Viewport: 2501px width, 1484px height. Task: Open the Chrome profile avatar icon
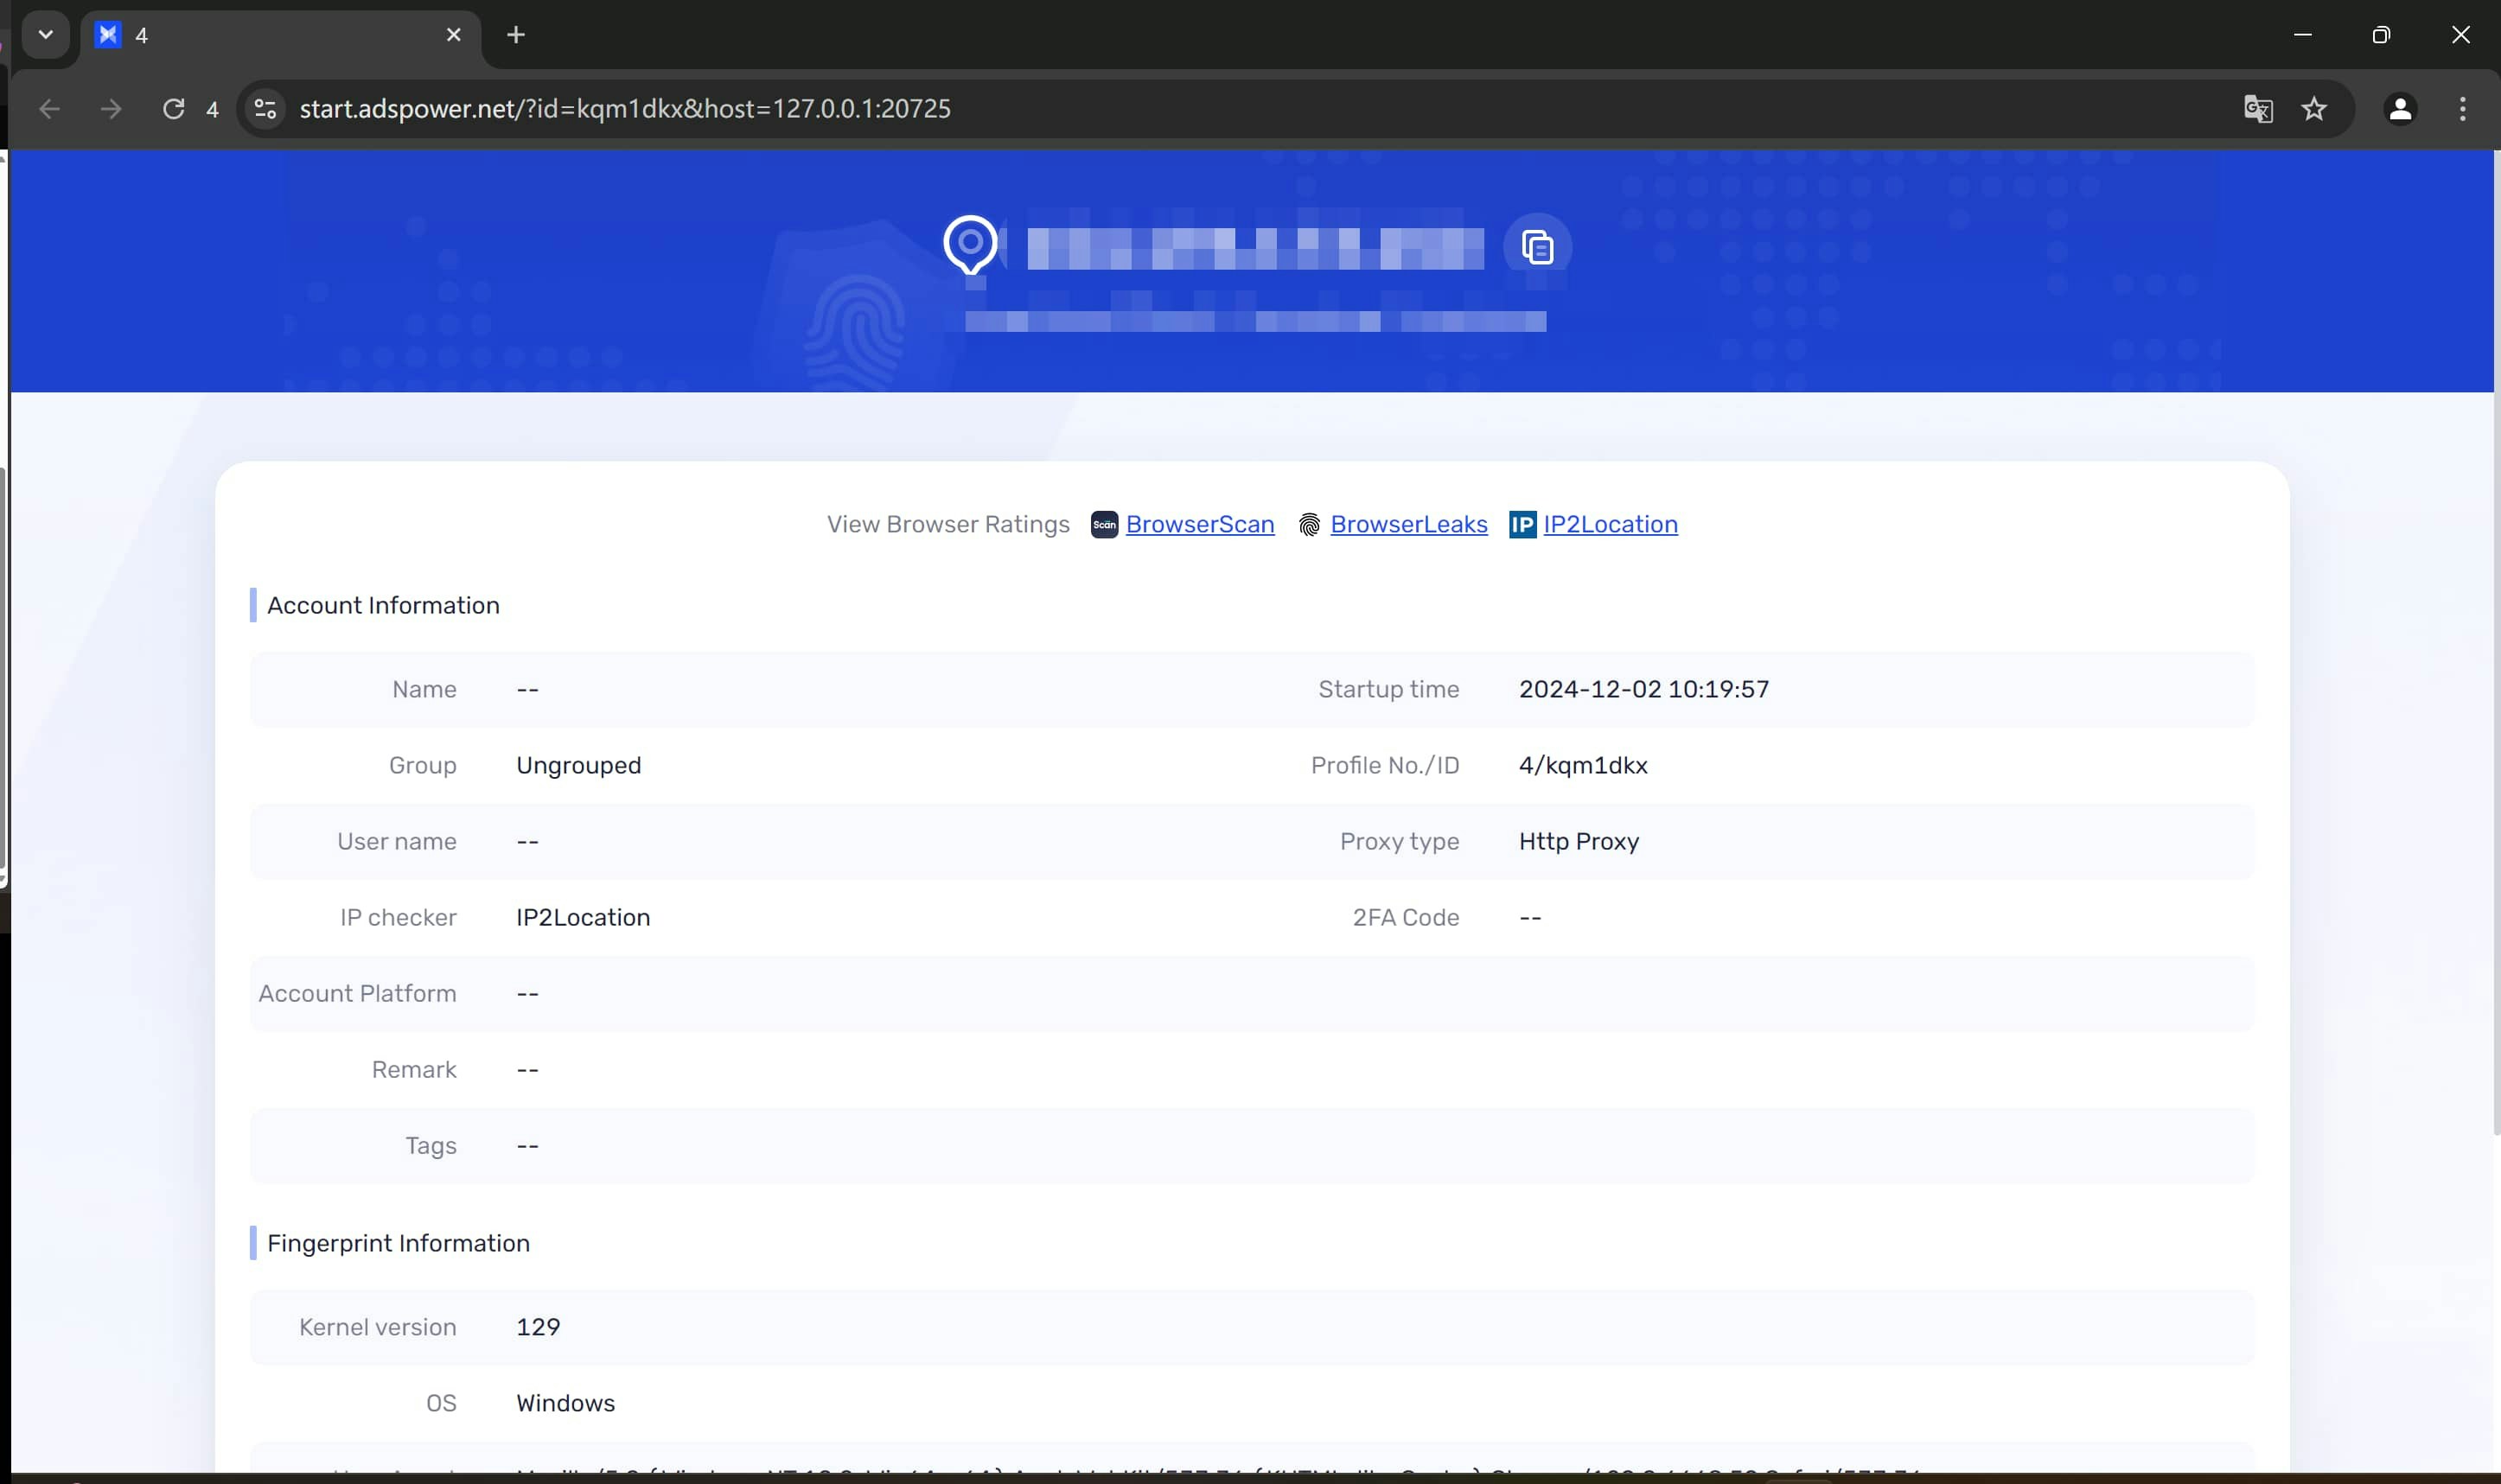tap(2400, 109)
